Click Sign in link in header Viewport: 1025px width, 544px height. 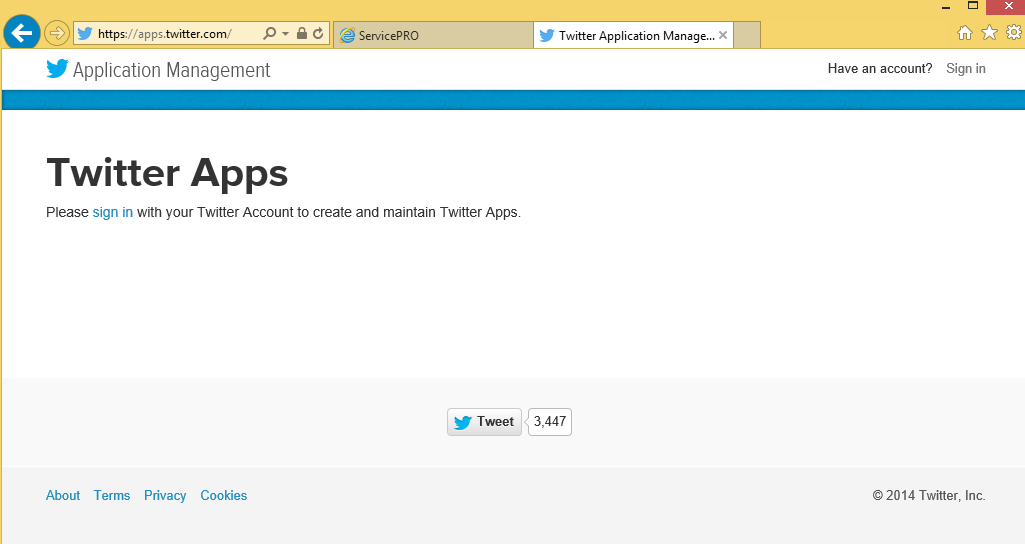(965, 69)
